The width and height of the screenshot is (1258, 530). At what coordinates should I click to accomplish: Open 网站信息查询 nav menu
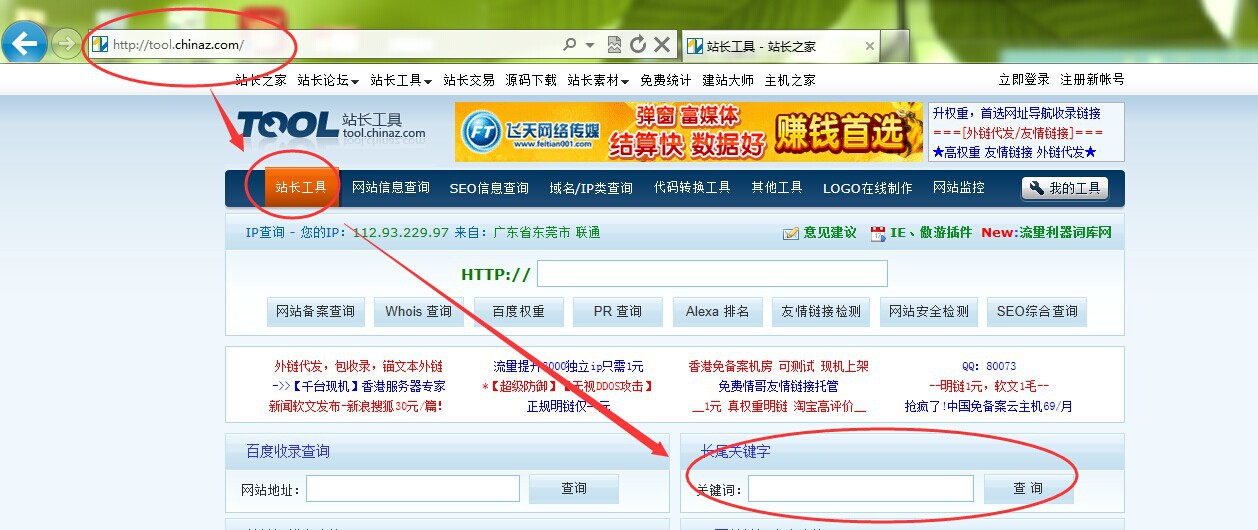click(391, 188)
